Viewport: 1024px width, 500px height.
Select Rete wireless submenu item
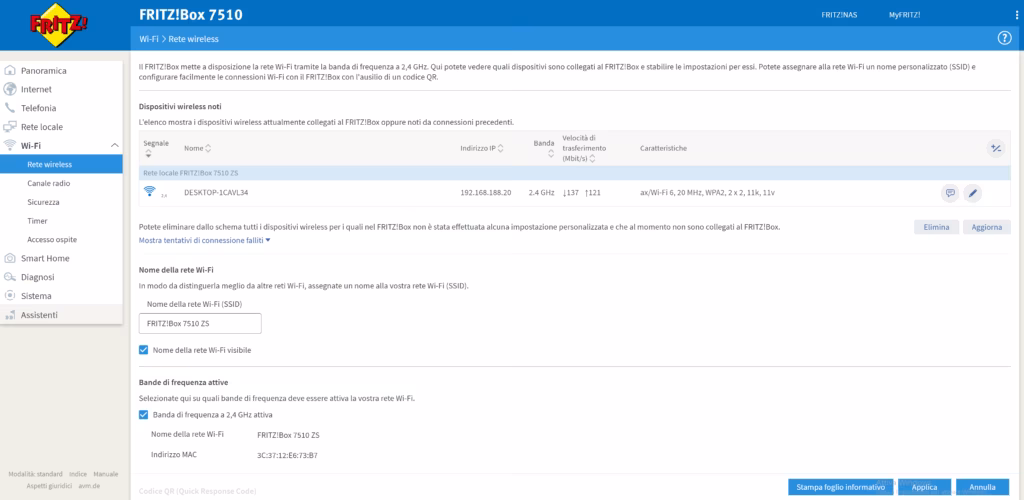click(61, 164)
